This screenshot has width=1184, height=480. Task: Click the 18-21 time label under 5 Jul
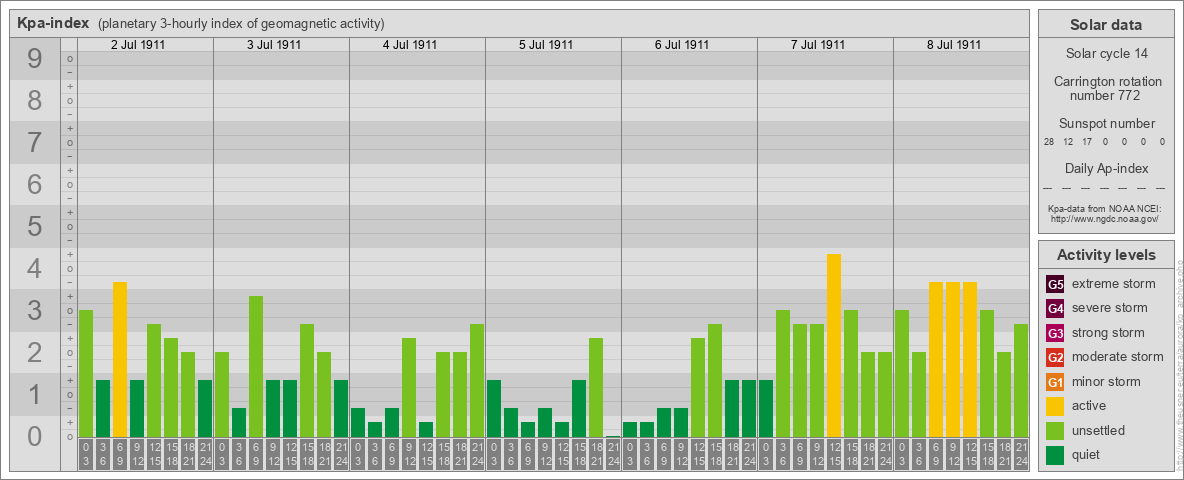point(596,455)
